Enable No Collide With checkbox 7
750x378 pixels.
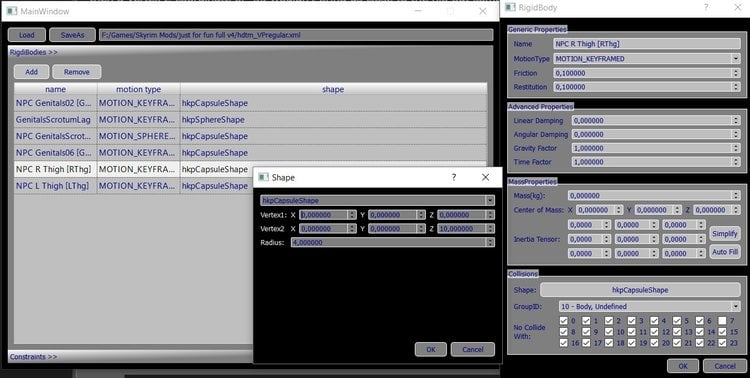point(722,321)
